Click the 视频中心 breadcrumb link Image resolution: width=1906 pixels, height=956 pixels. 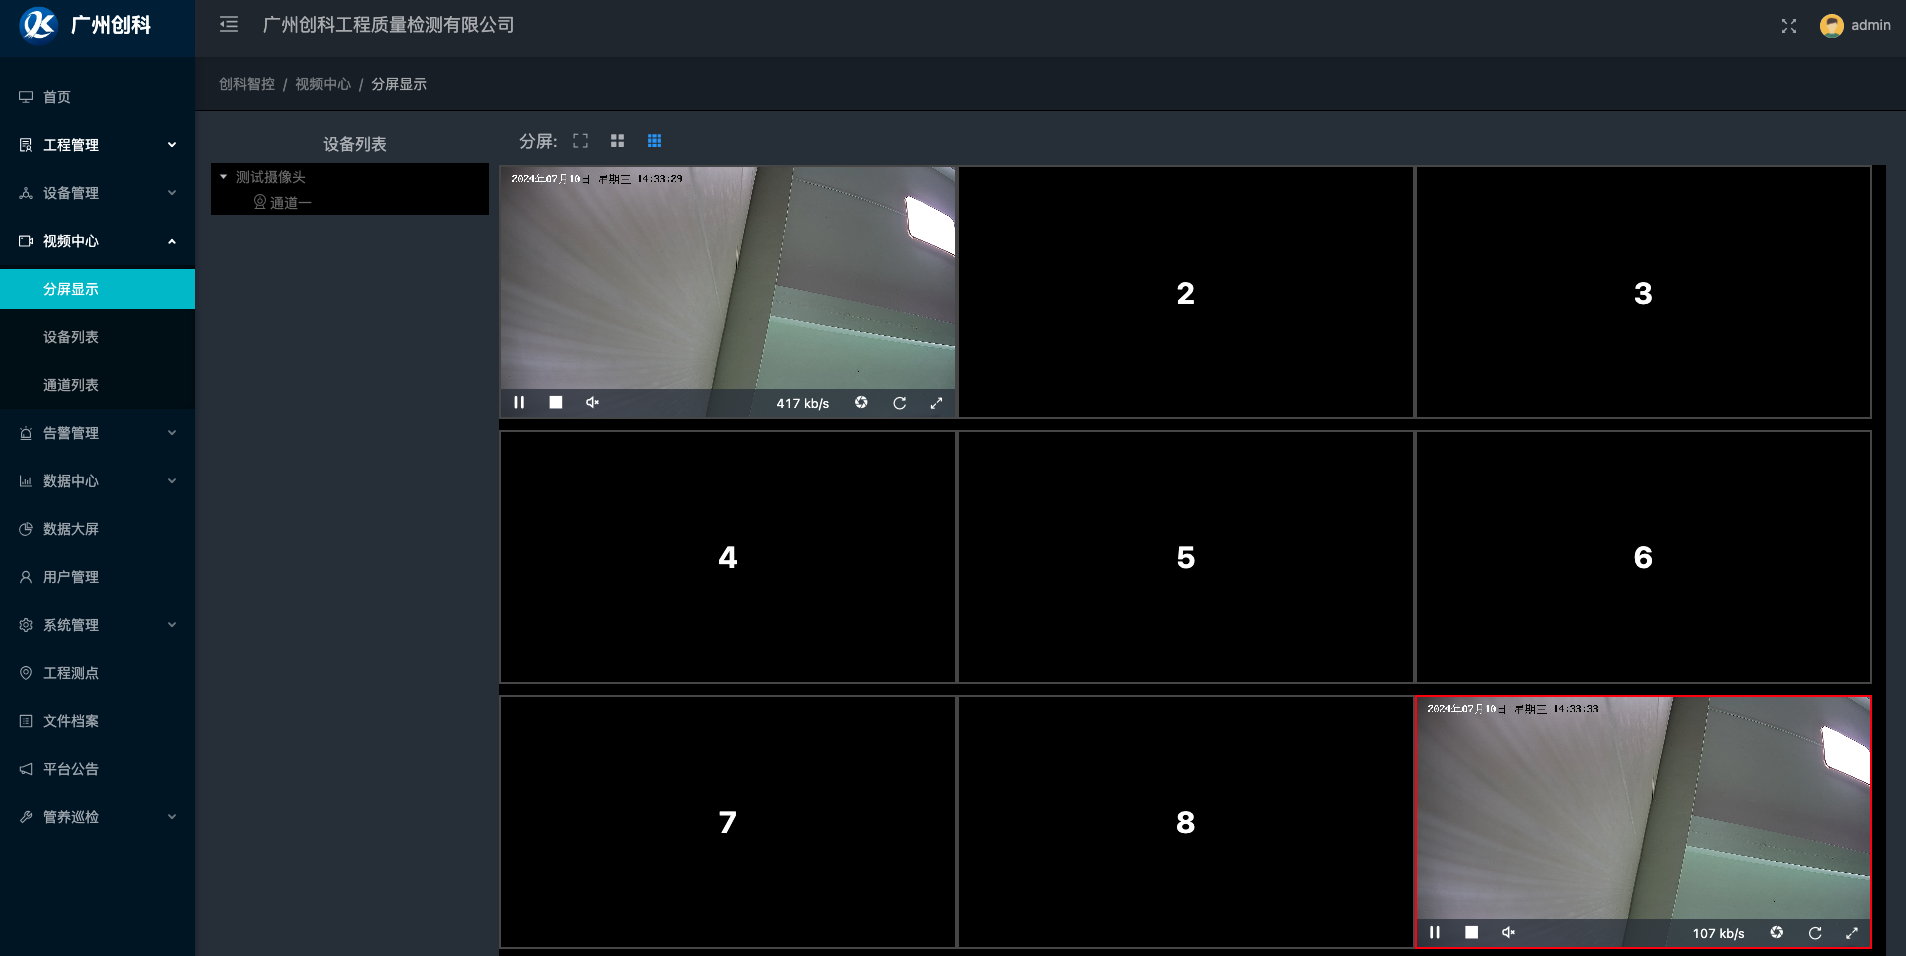coord(322,84)
